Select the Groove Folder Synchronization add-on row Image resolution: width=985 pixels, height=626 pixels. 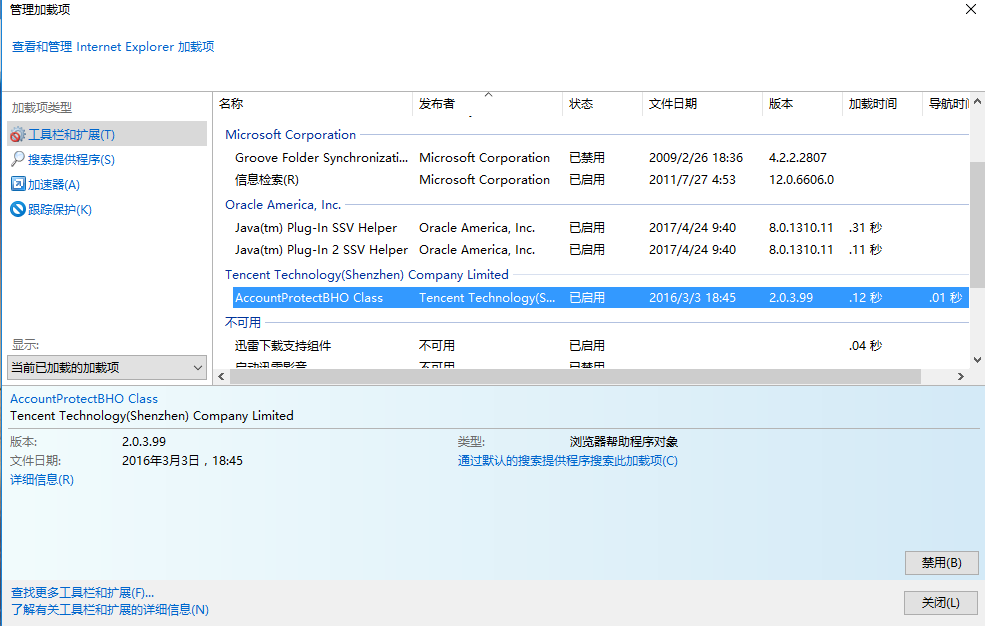(x=321, y=158)
